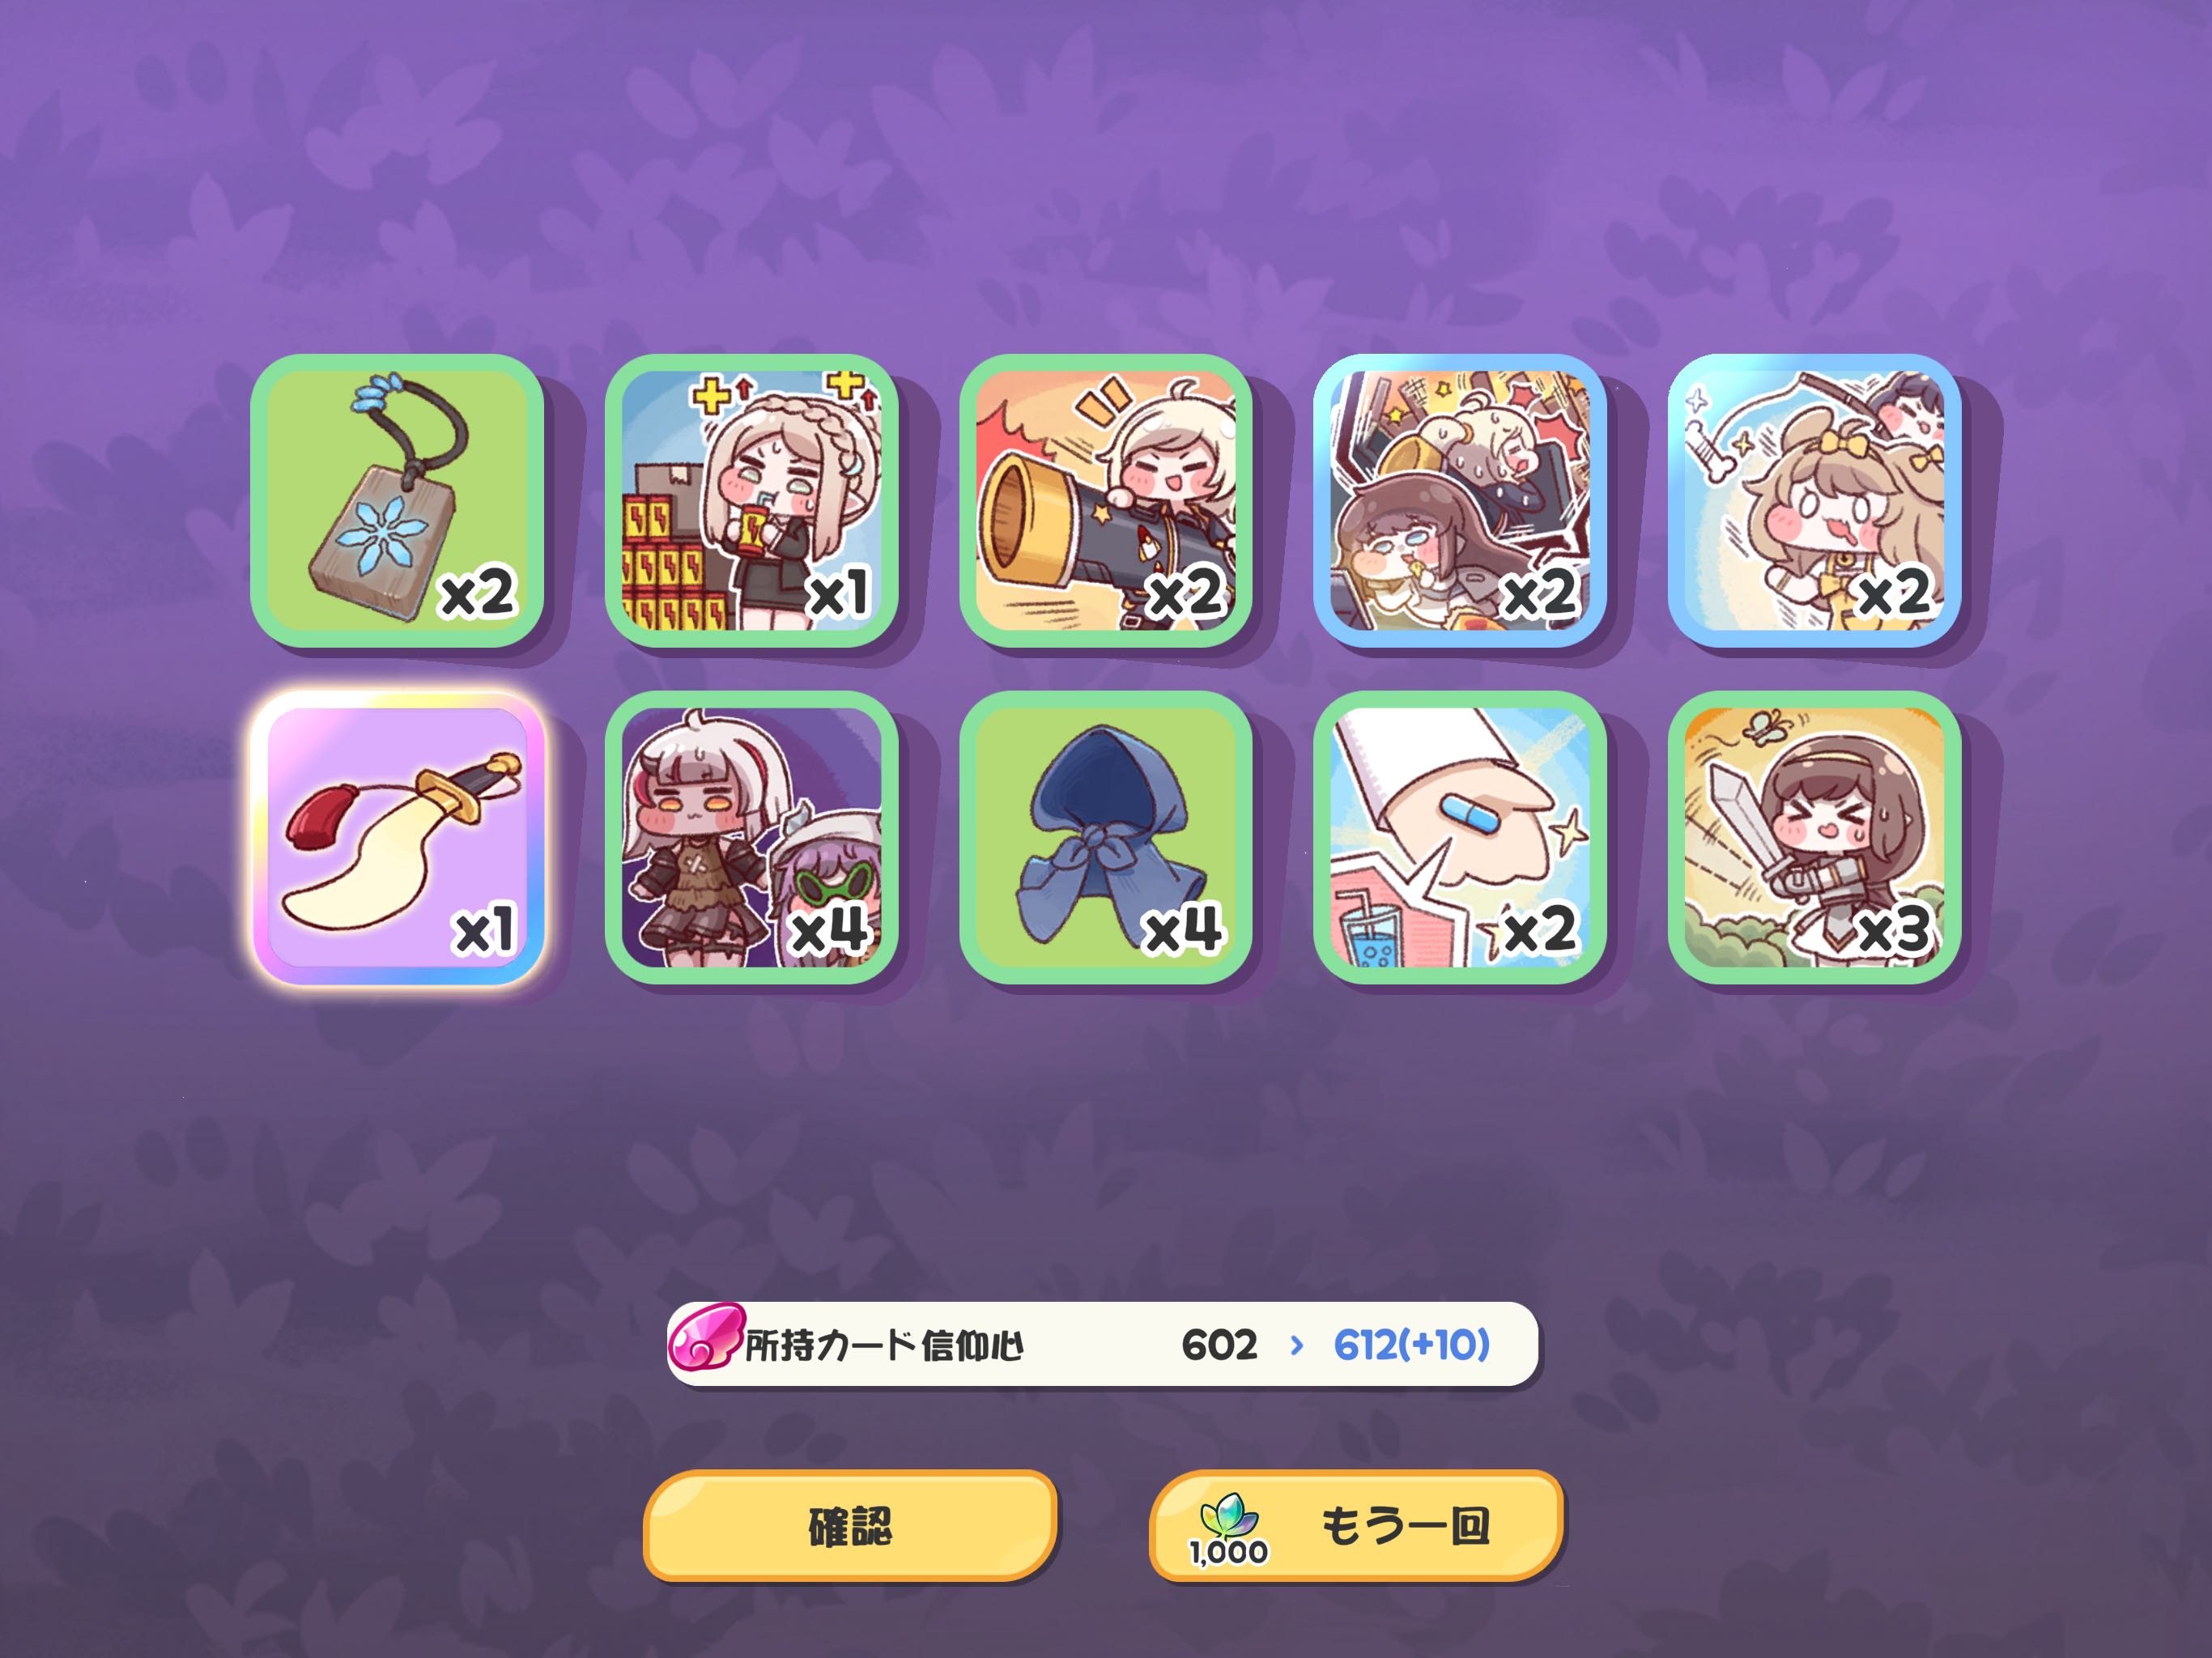Viewport: 2212px width, 1658px height.
Task: Click the x1 count on dagger card
Action: coord(484,930)
